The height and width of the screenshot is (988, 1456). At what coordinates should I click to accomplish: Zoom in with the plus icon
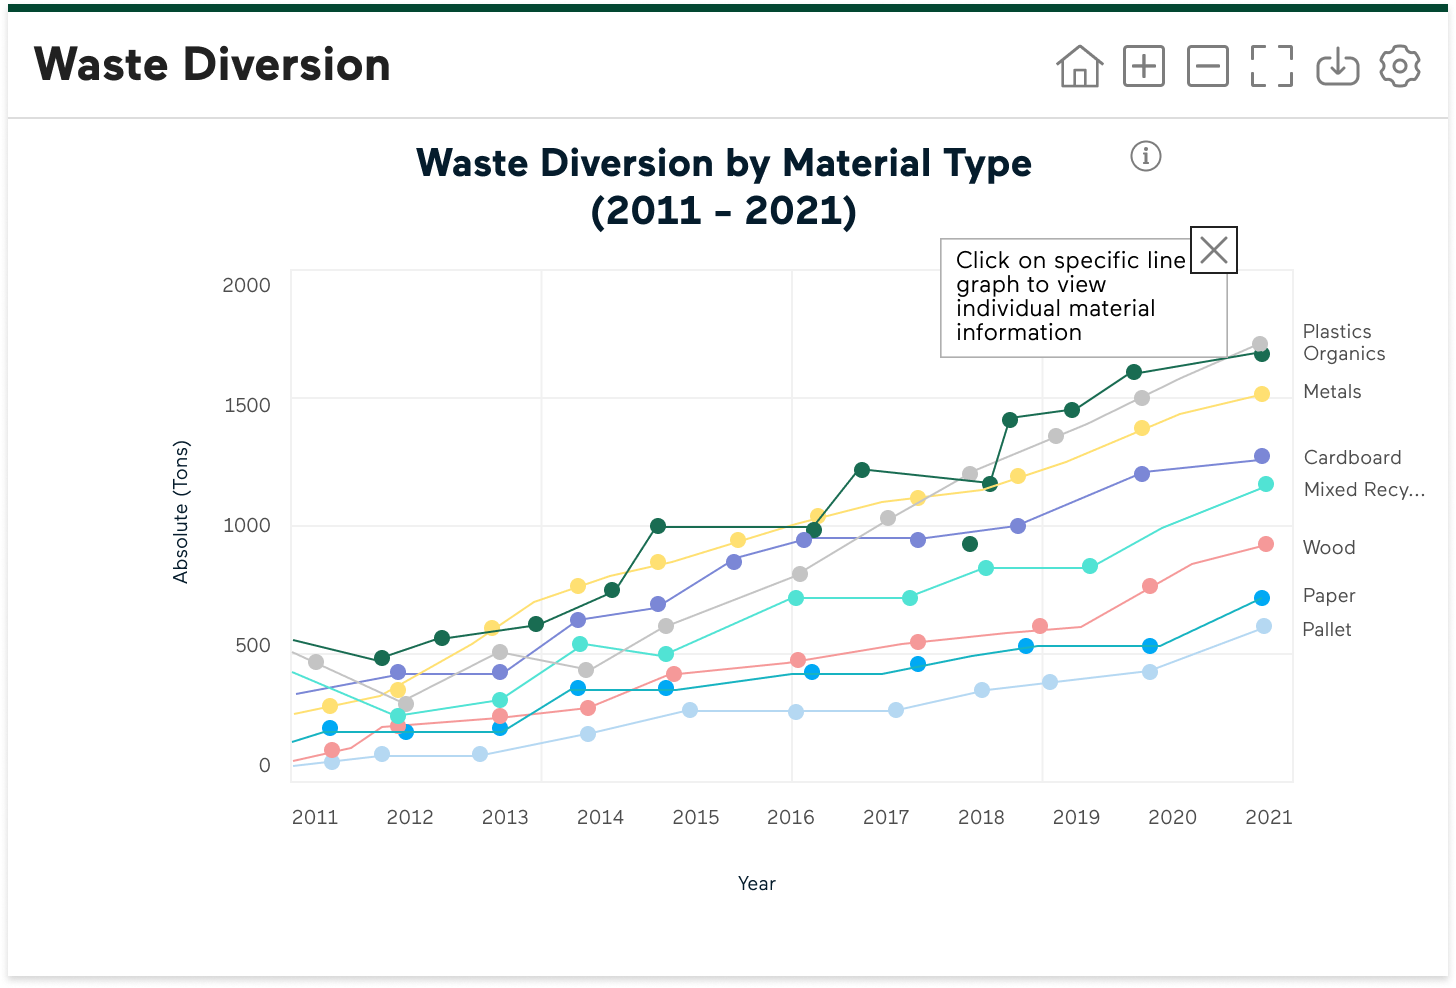coord(1144,67)
